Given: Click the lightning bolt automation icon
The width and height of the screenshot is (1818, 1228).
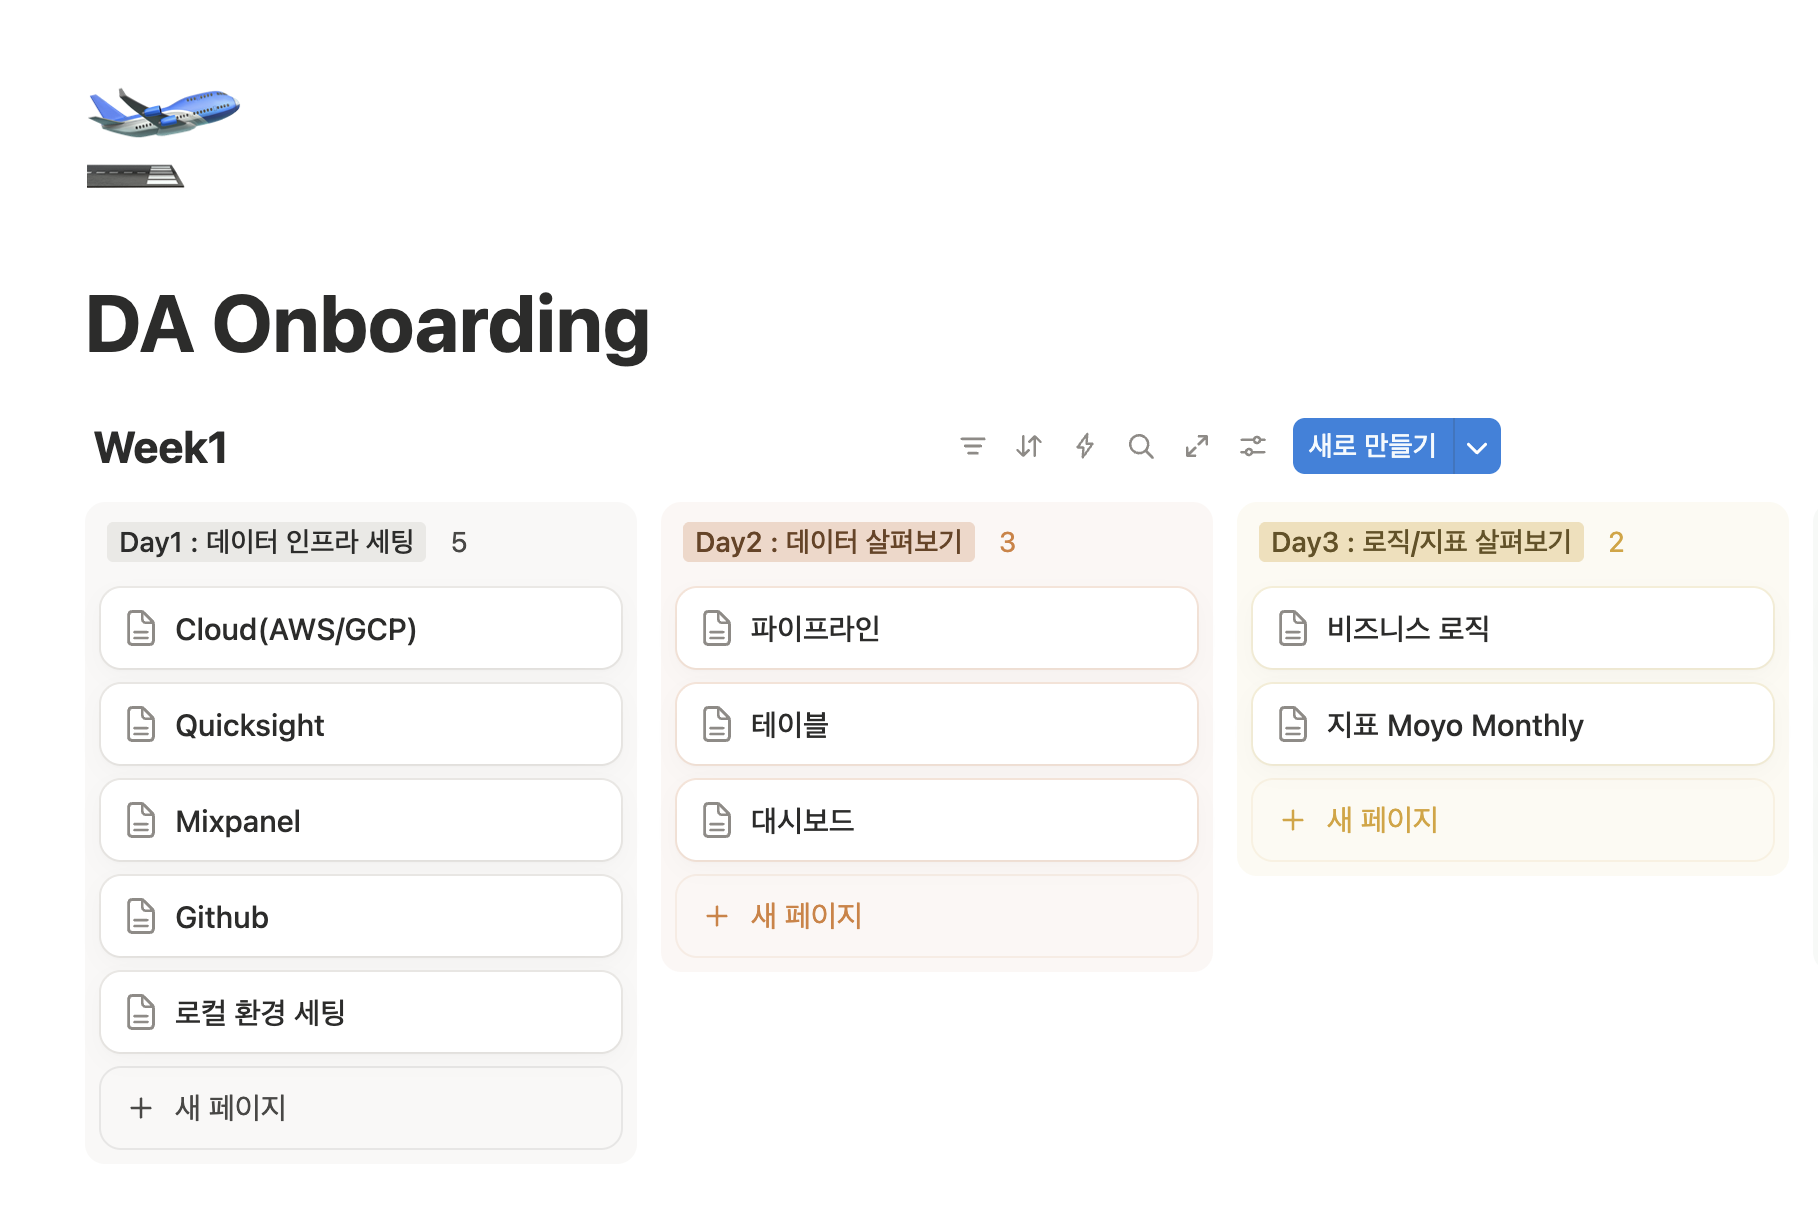Looking at the screenshot, I should (x=1085, y=446).
